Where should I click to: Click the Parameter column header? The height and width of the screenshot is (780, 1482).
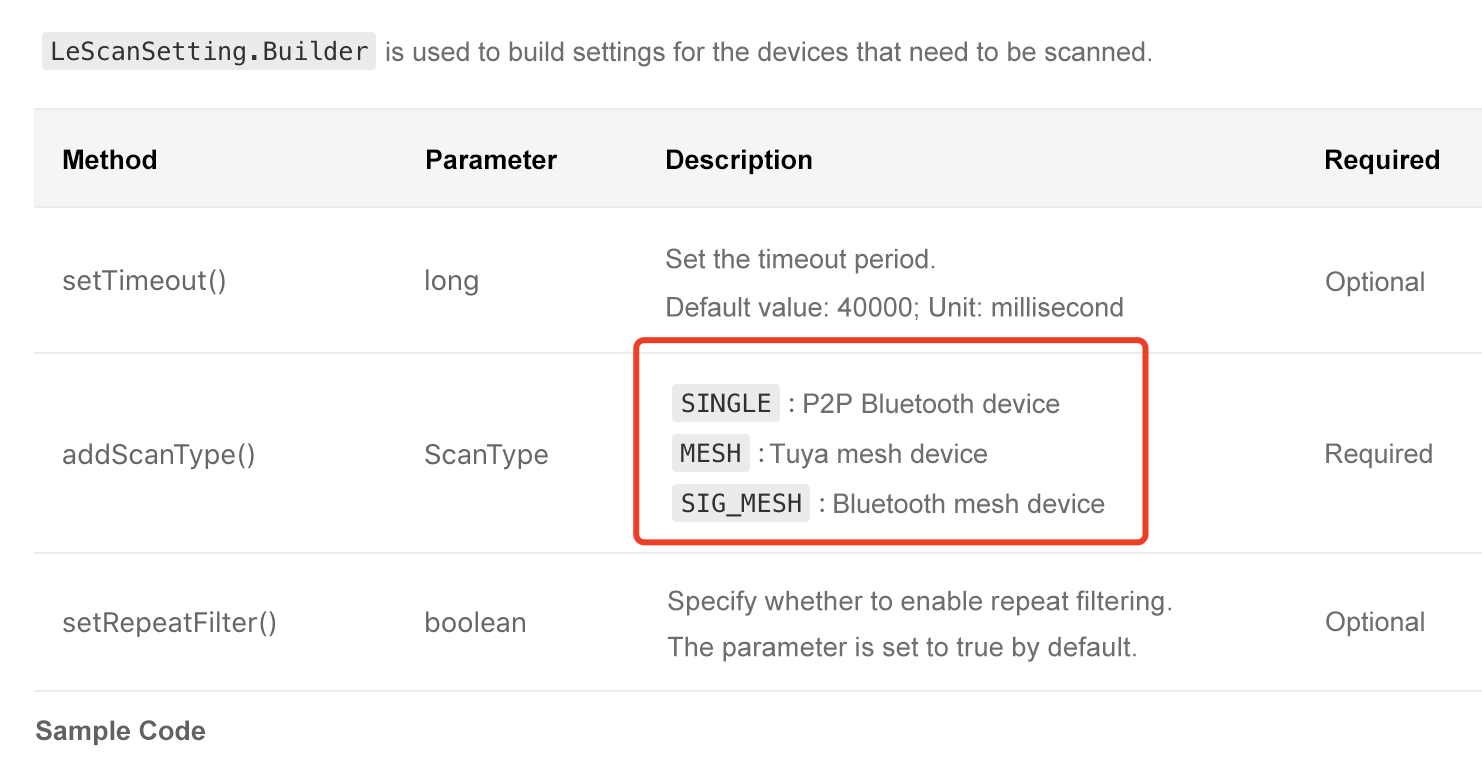491,160
